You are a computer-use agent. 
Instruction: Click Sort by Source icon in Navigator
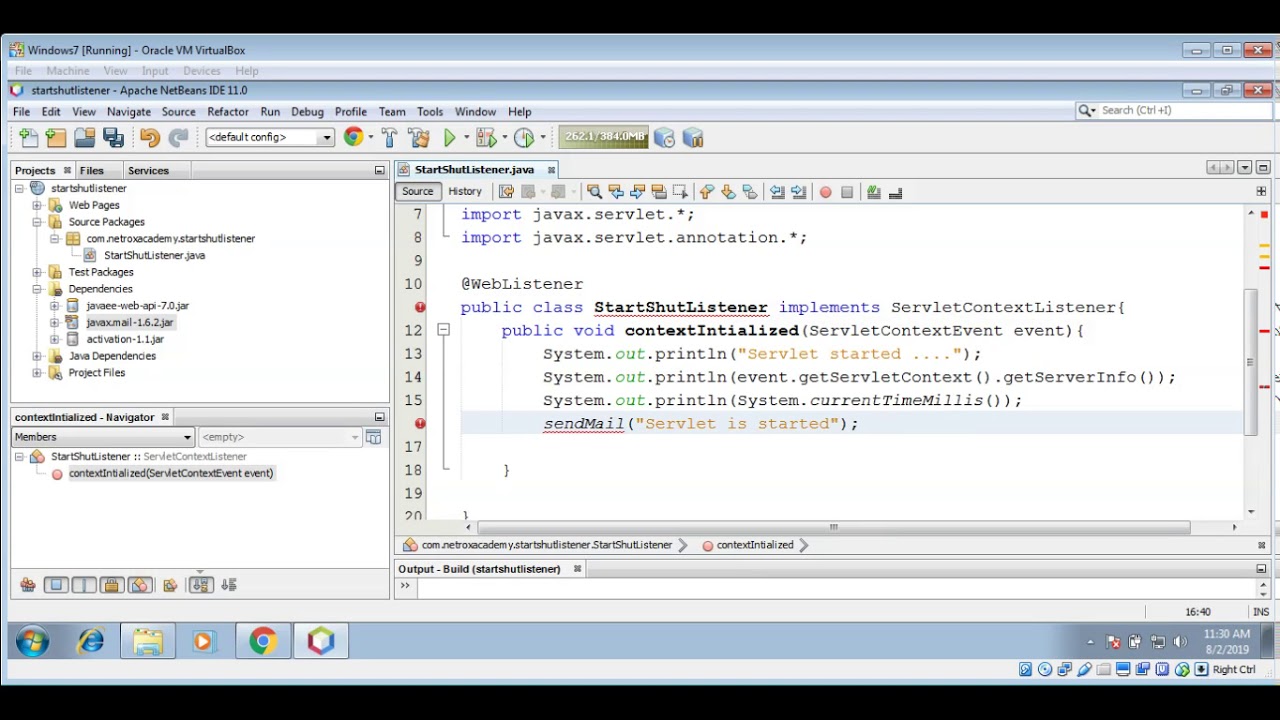(229, 585)
